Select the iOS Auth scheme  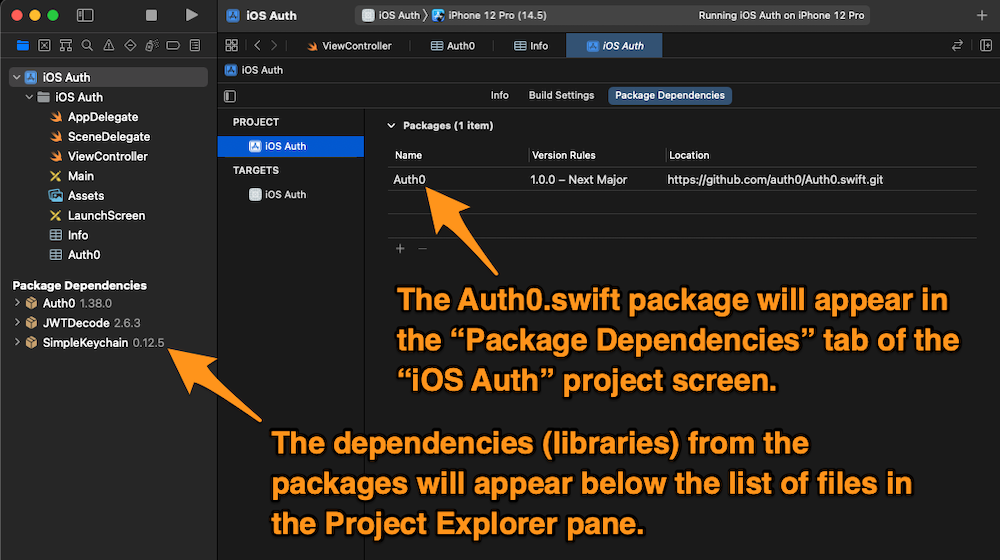point(391,15)
